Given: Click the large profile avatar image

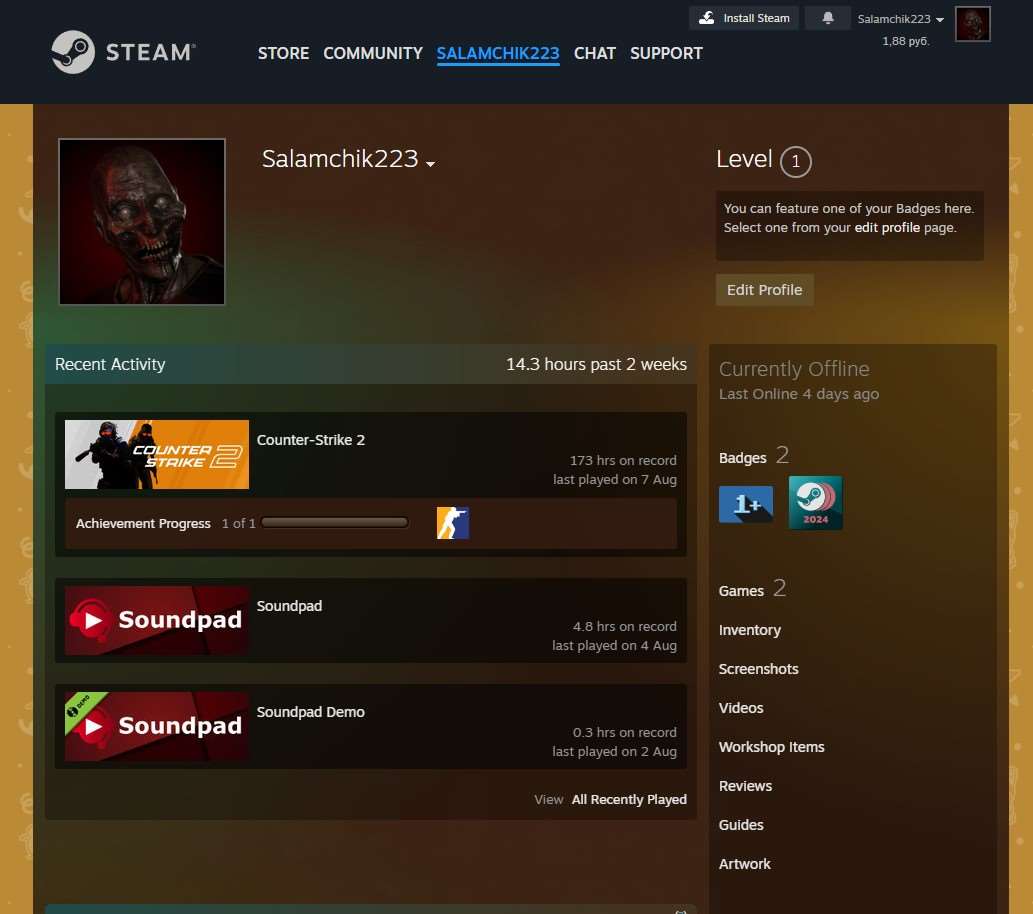Looking at the screenshot, I should [x=142, y=221].
